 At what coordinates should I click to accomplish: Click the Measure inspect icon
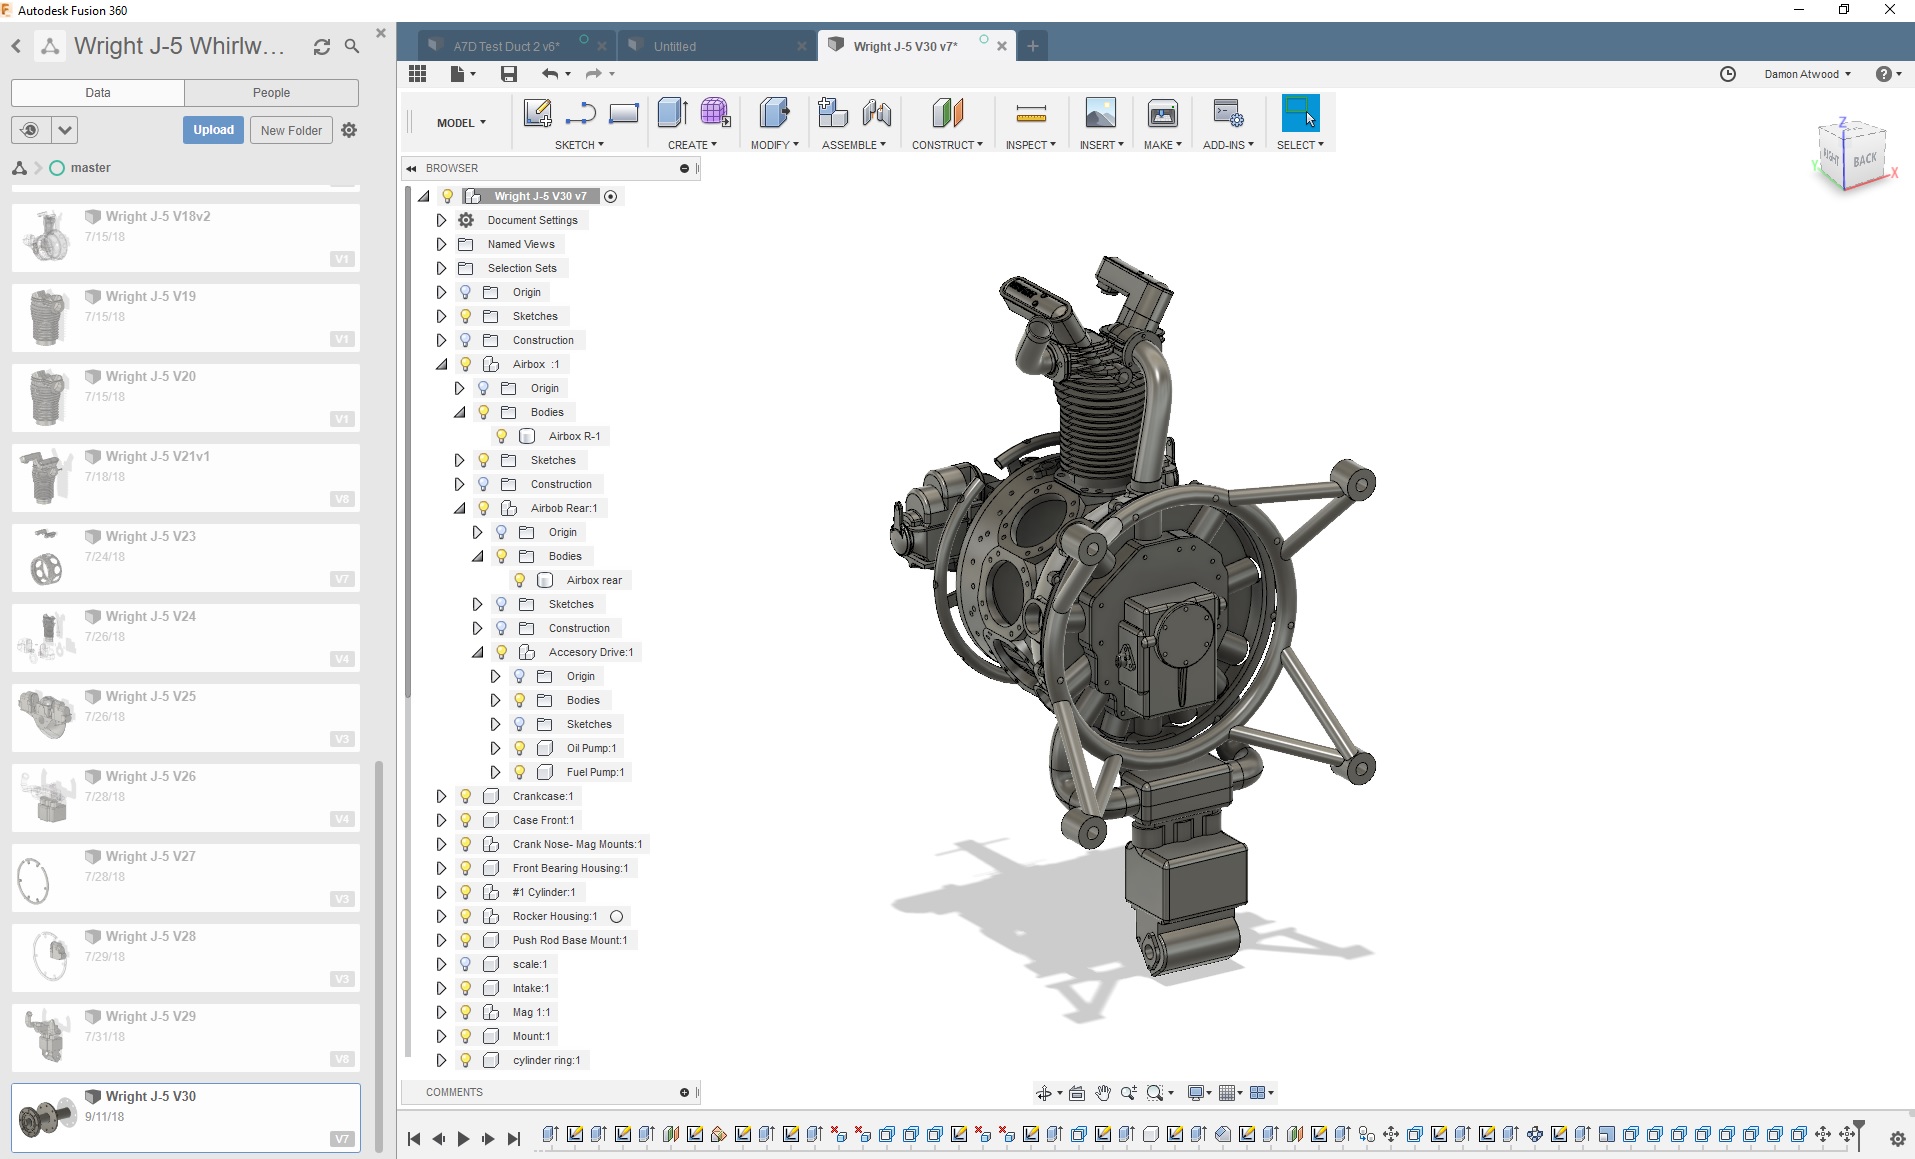pos(1031,113)
